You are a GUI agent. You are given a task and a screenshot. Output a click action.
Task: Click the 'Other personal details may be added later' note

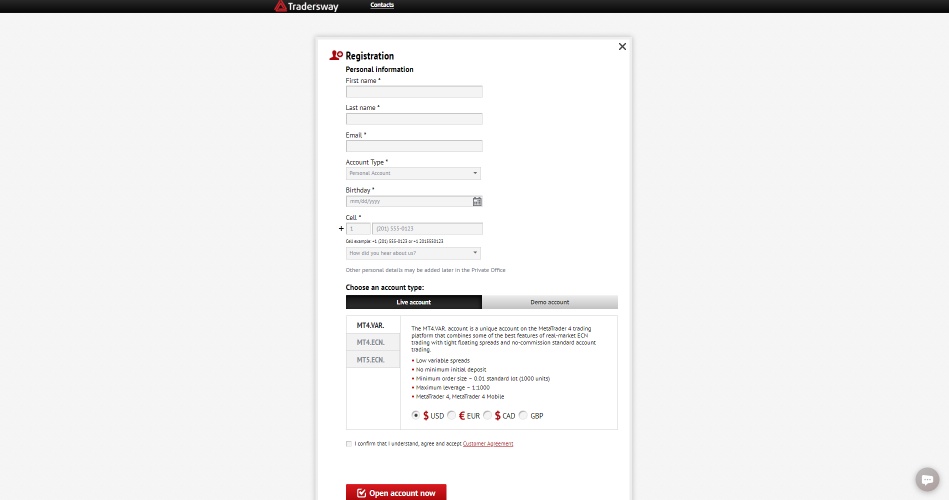click(x=425, y=270)
